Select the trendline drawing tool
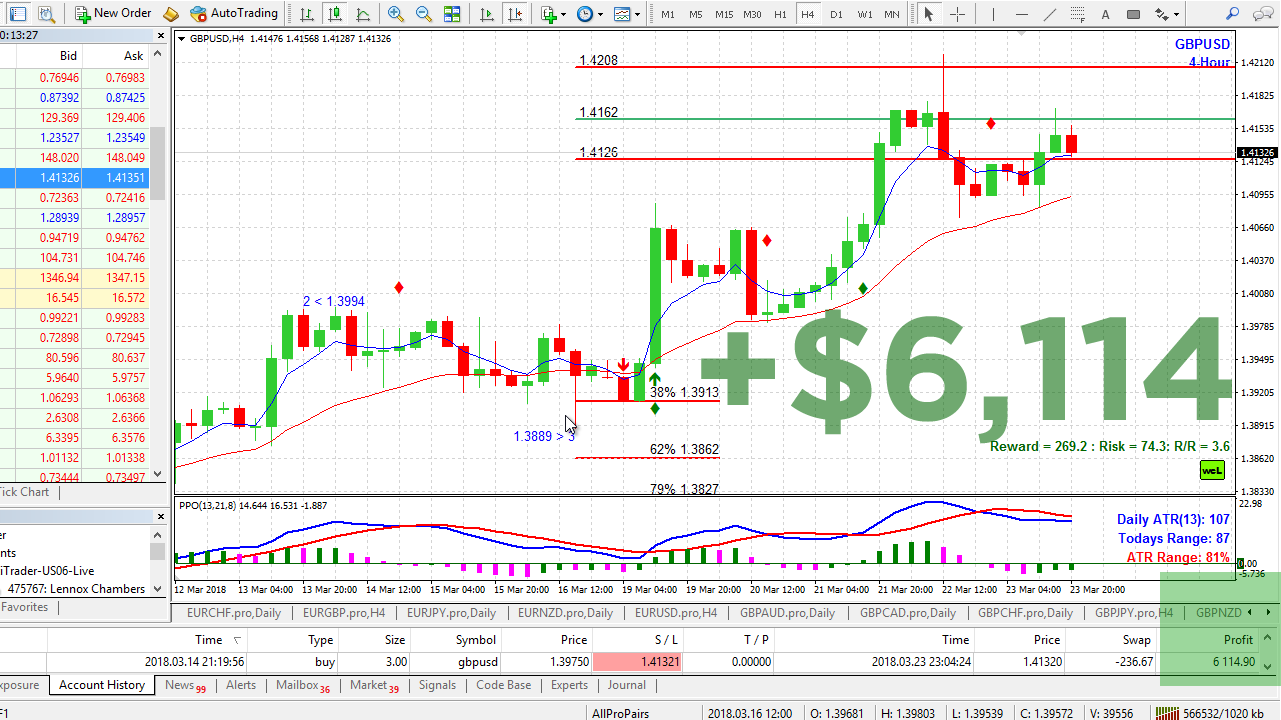The width and height of the screenshot is (1281, 720). click(1049, 14)
